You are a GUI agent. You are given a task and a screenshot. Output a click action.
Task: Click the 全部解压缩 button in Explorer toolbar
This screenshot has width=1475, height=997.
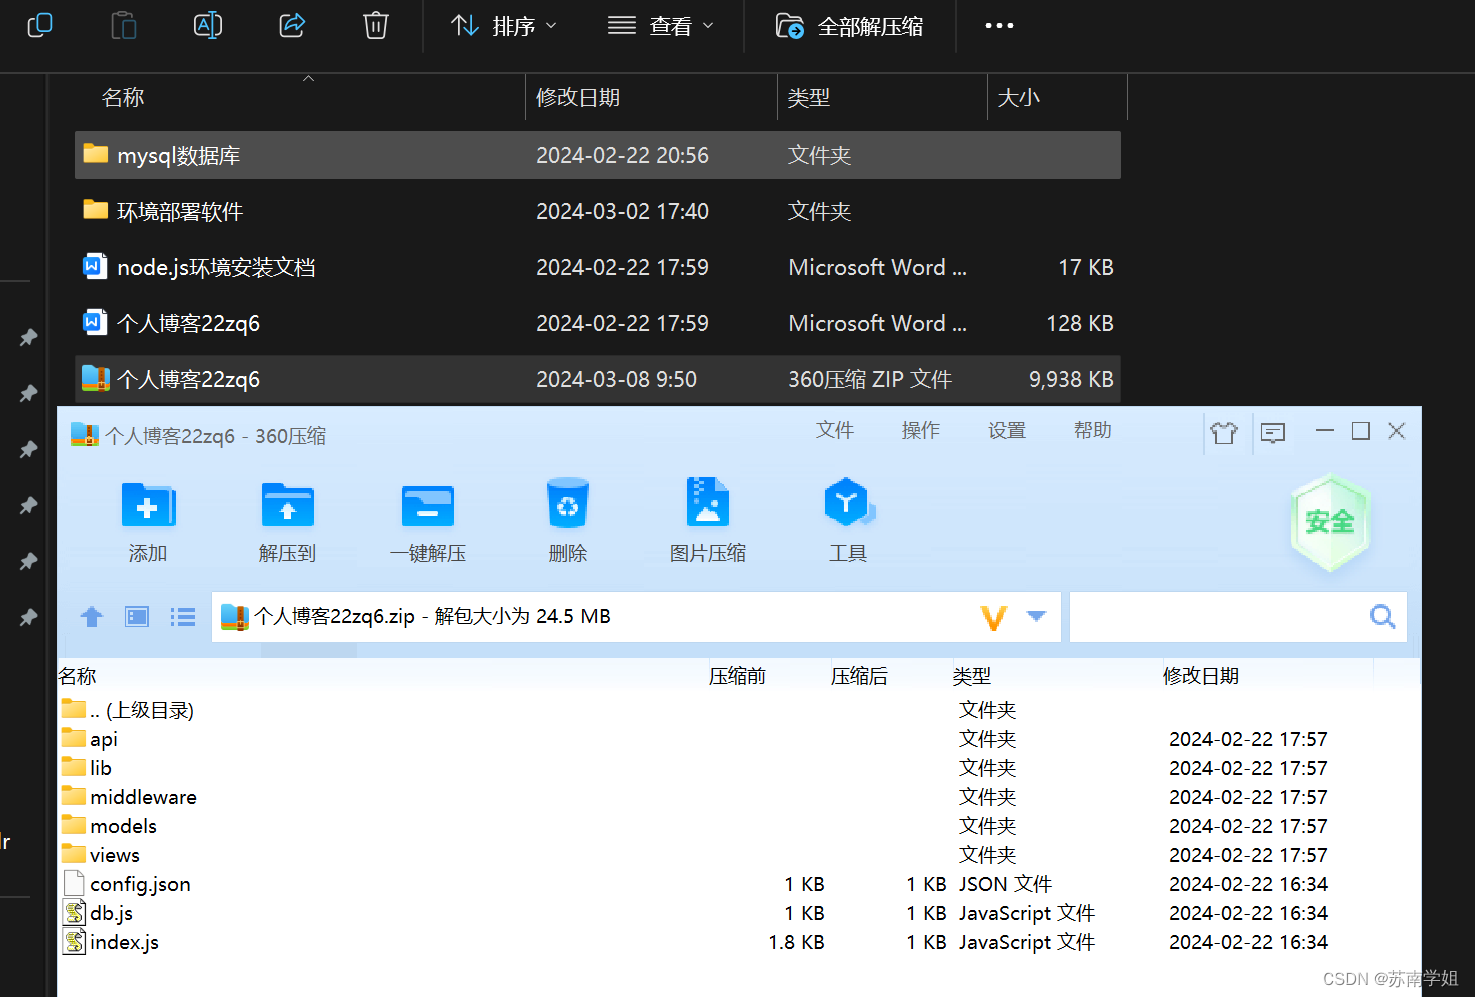[x=849, y=25]
